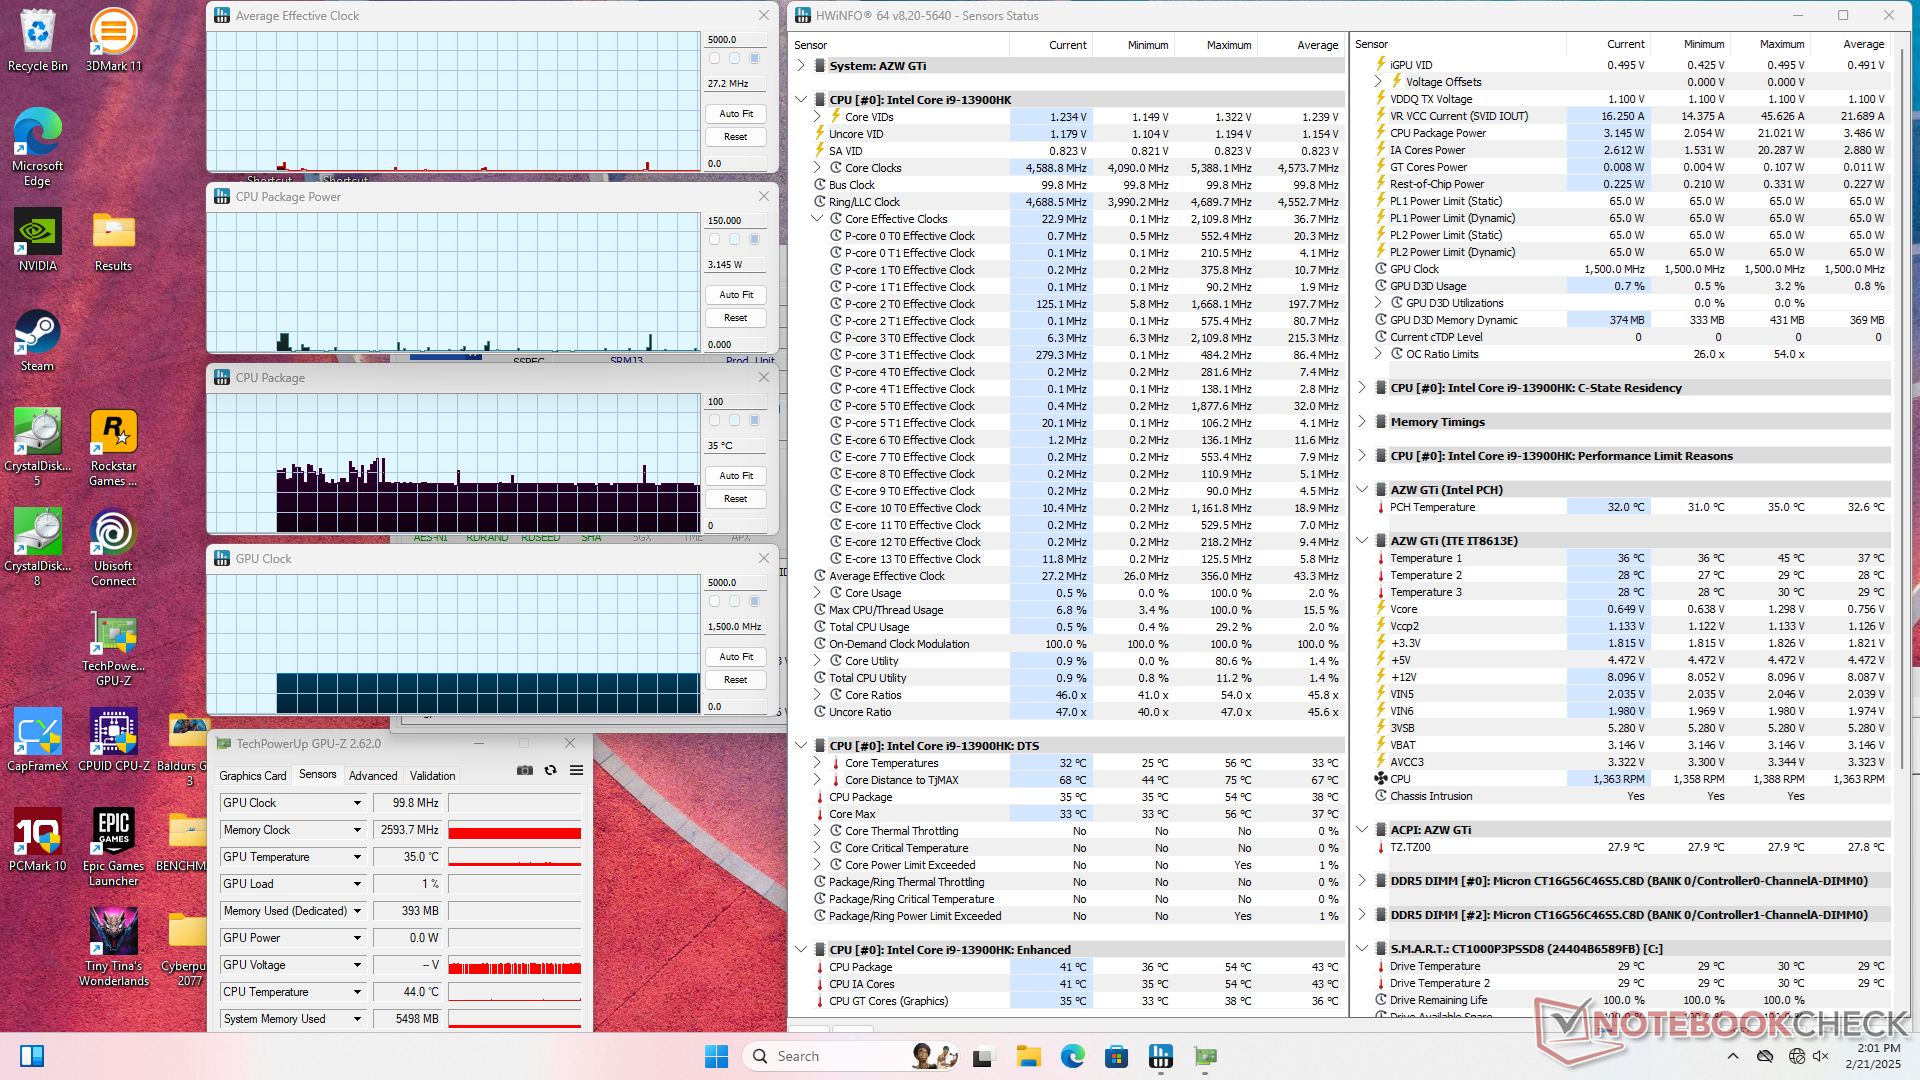1920x1080 pixels.
Task: Click Auto Fit in CPU Package Power window
Action: 736,295
